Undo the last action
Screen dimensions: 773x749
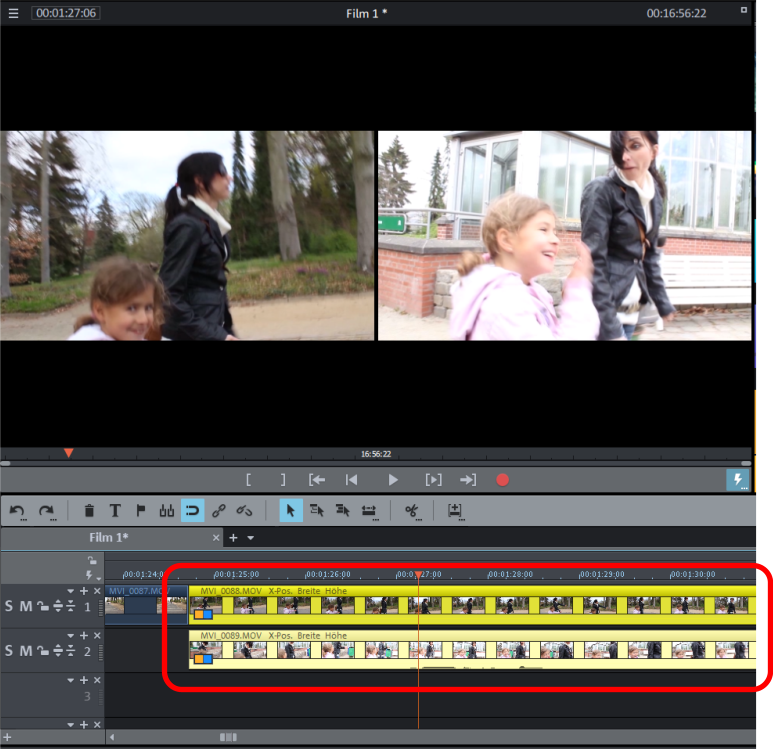point(18,511)
